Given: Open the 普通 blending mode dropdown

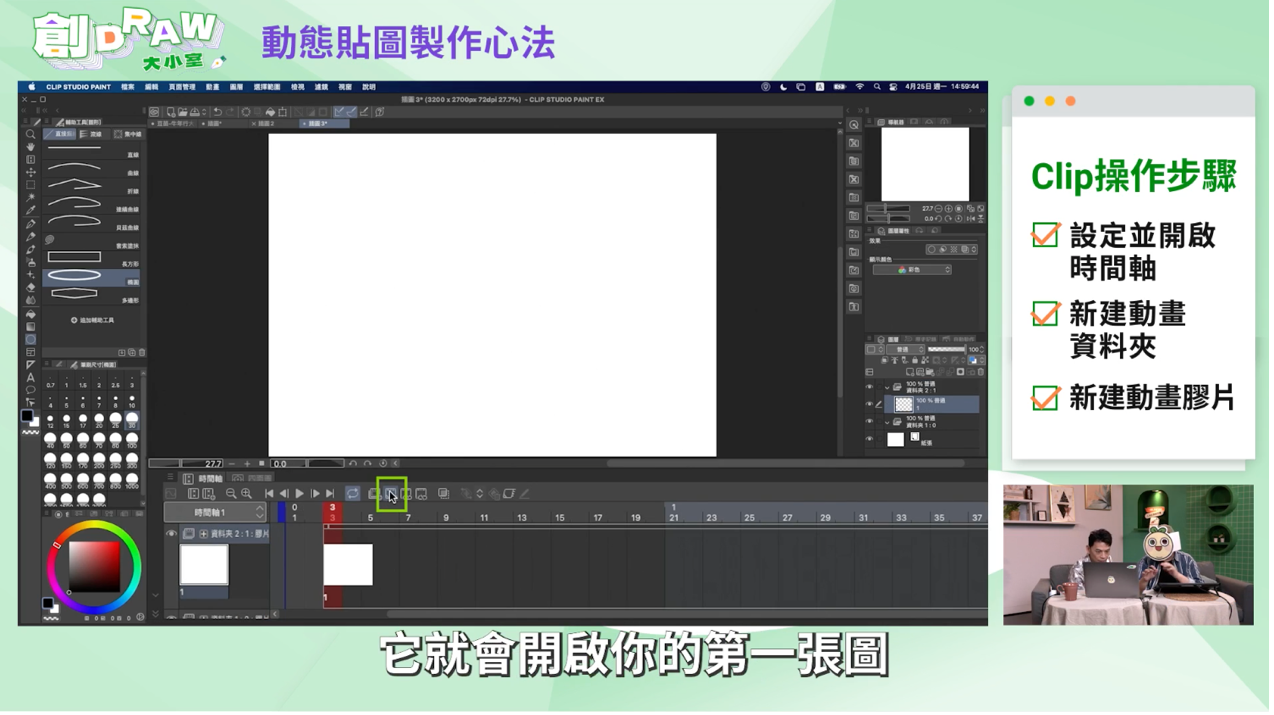Looking at the screenshot, I should click(x=906, y=349).
